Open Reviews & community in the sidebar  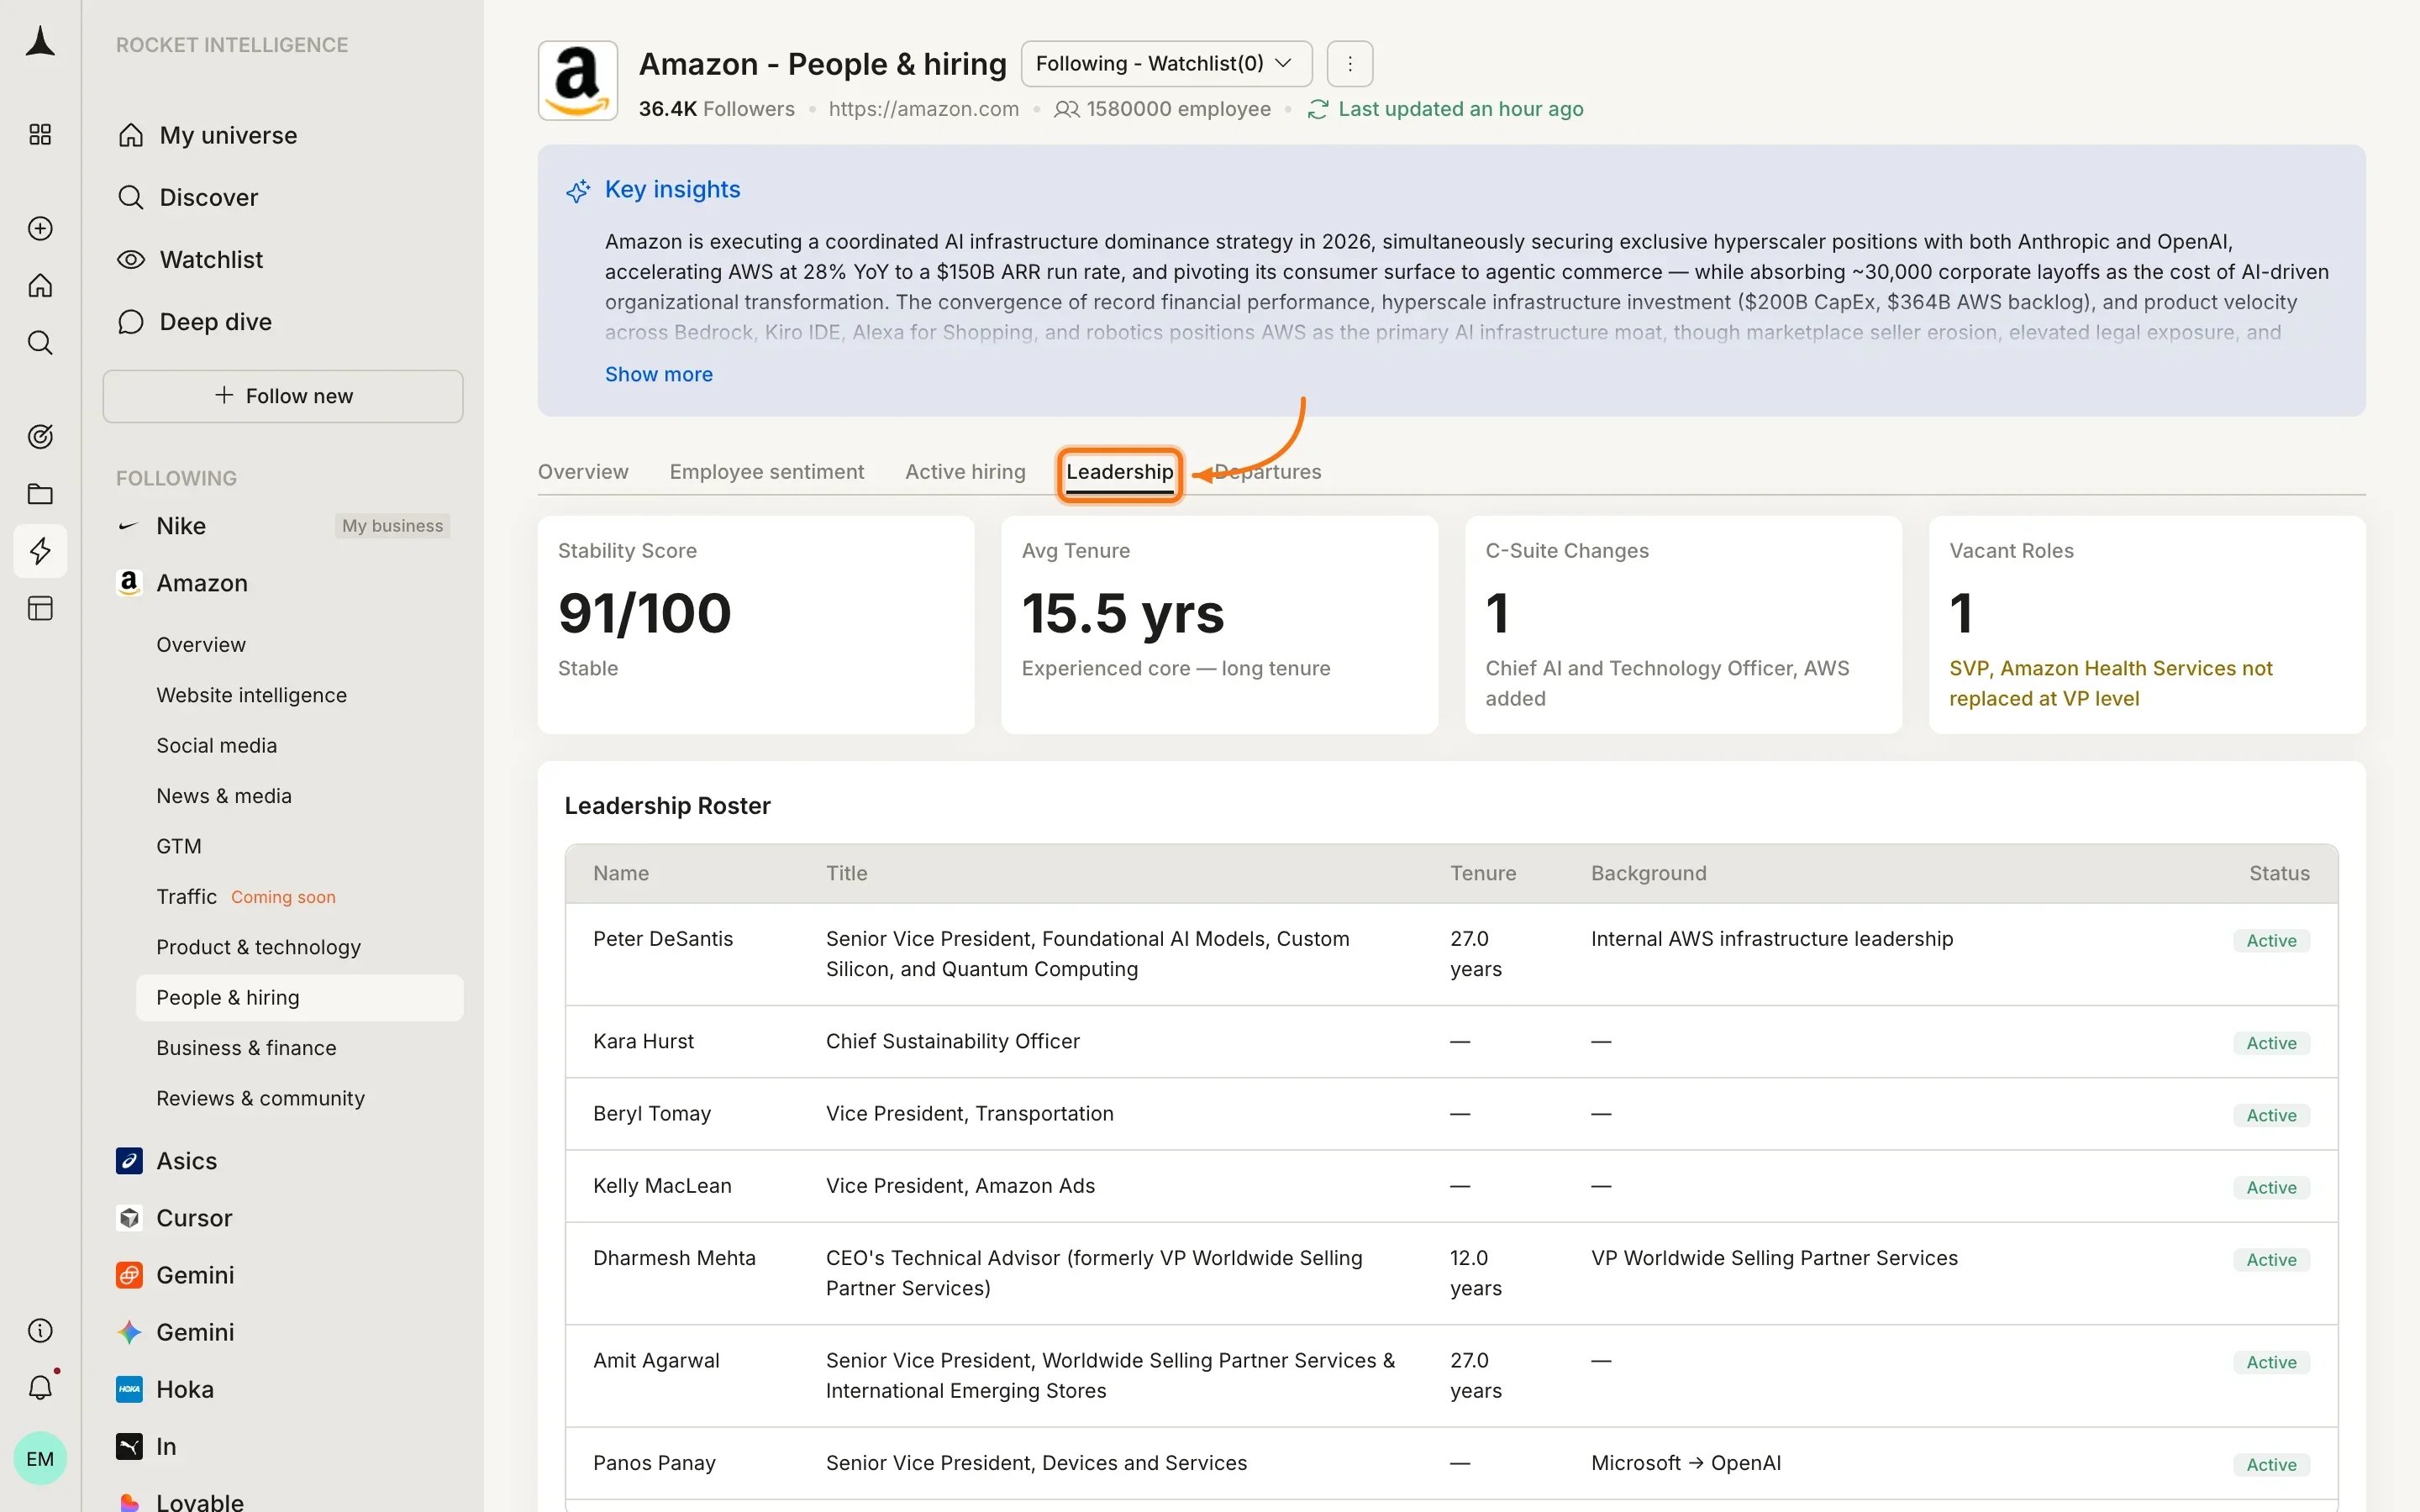click(x=260, y=1098)
